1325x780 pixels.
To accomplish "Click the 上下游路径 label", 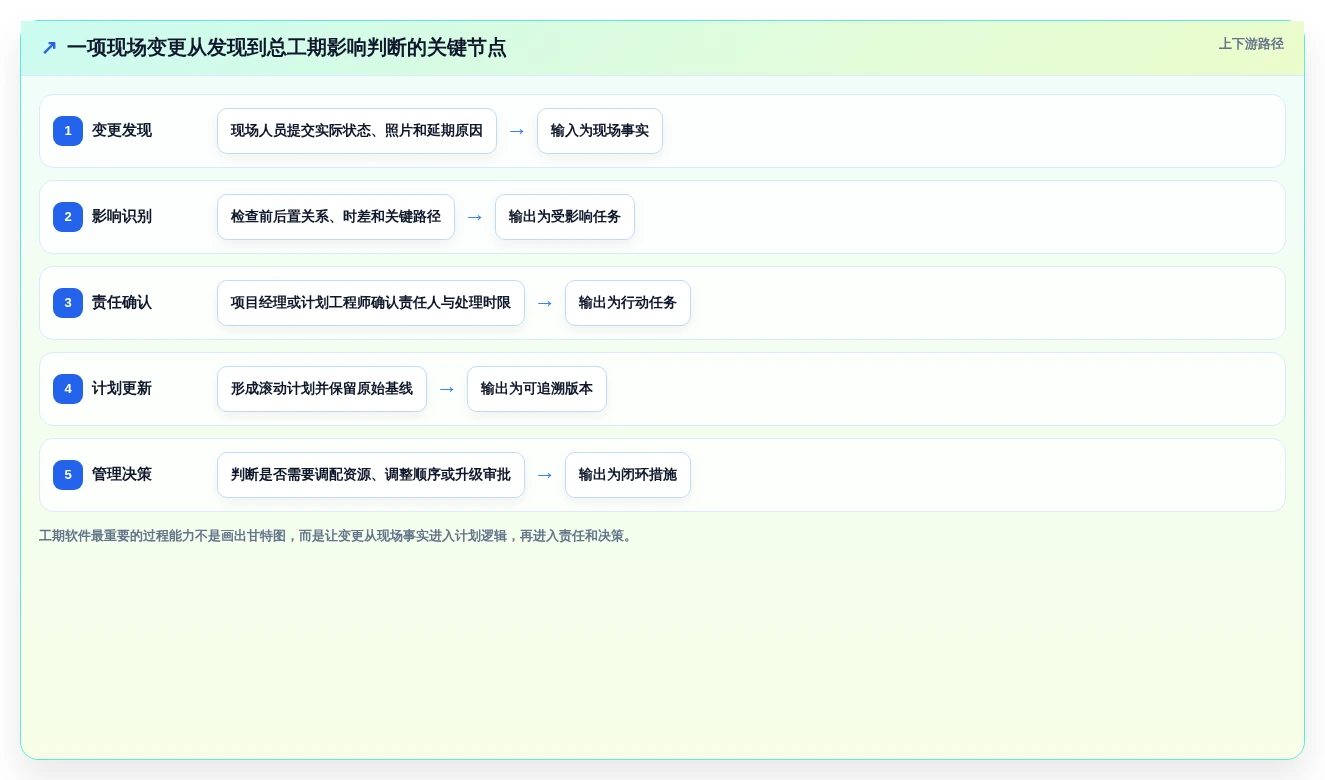I will click(1251, 44).
